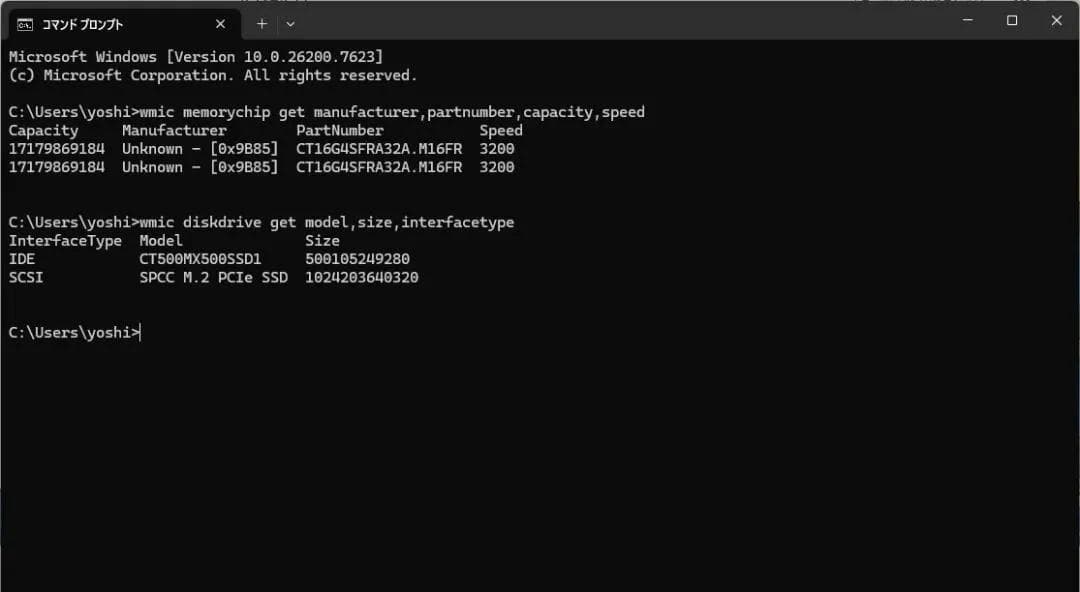Screen dimensions: 1080x592
Task: Maximize the terminal window
Action: [1012, 20]
